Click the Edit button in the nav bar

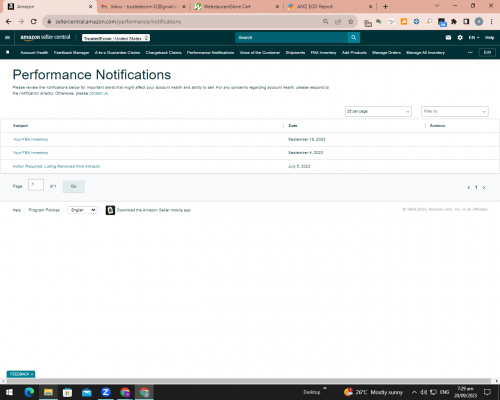click(x=487, y=52)
